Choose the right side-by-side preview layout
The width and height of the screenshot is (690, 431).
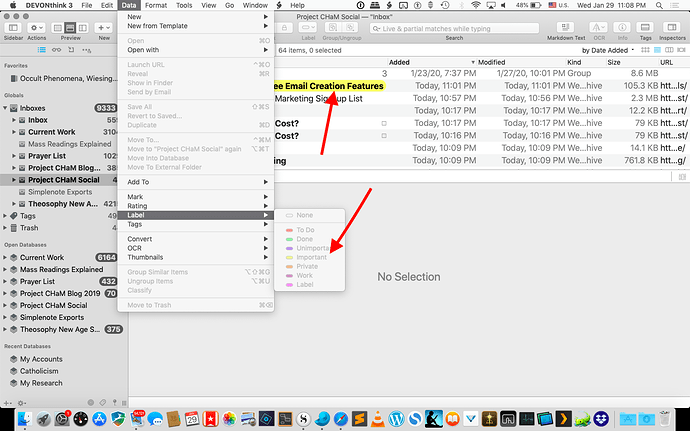83,27
